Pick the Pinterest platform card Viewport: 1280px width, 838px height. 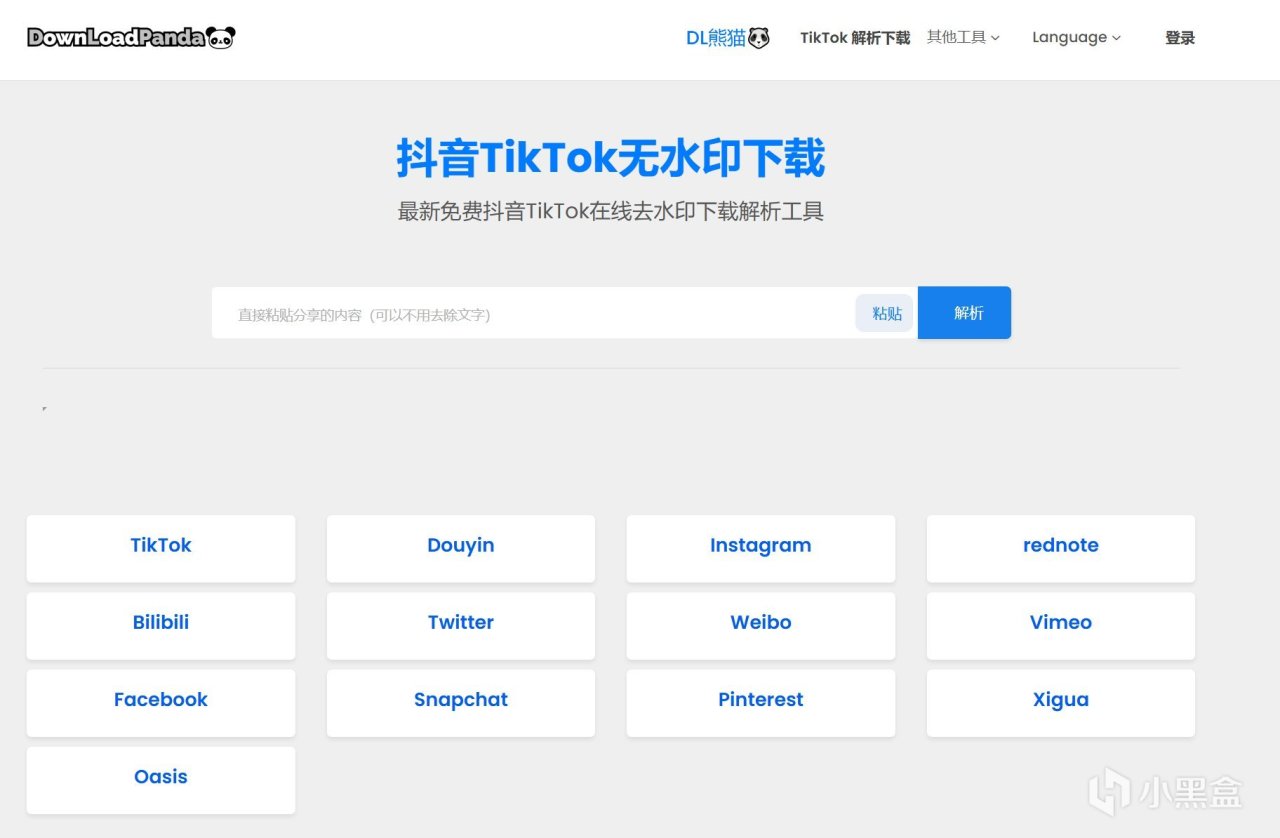(761, 702)
